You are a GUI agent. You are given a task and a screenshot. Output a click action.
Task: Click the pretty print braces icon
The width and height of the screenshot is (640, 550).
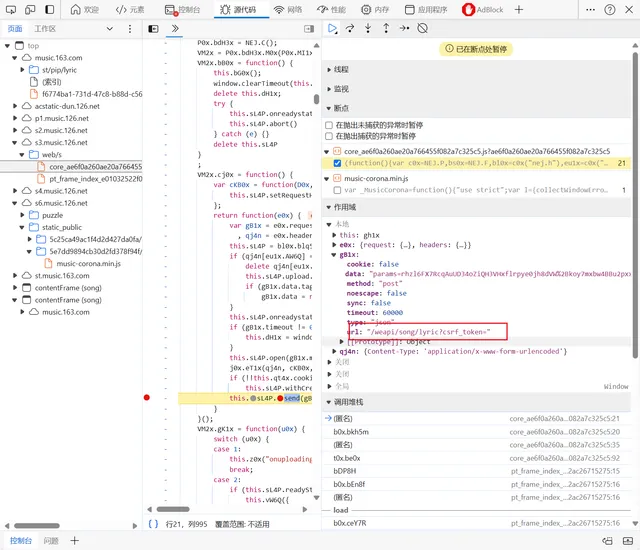point(153,524)
